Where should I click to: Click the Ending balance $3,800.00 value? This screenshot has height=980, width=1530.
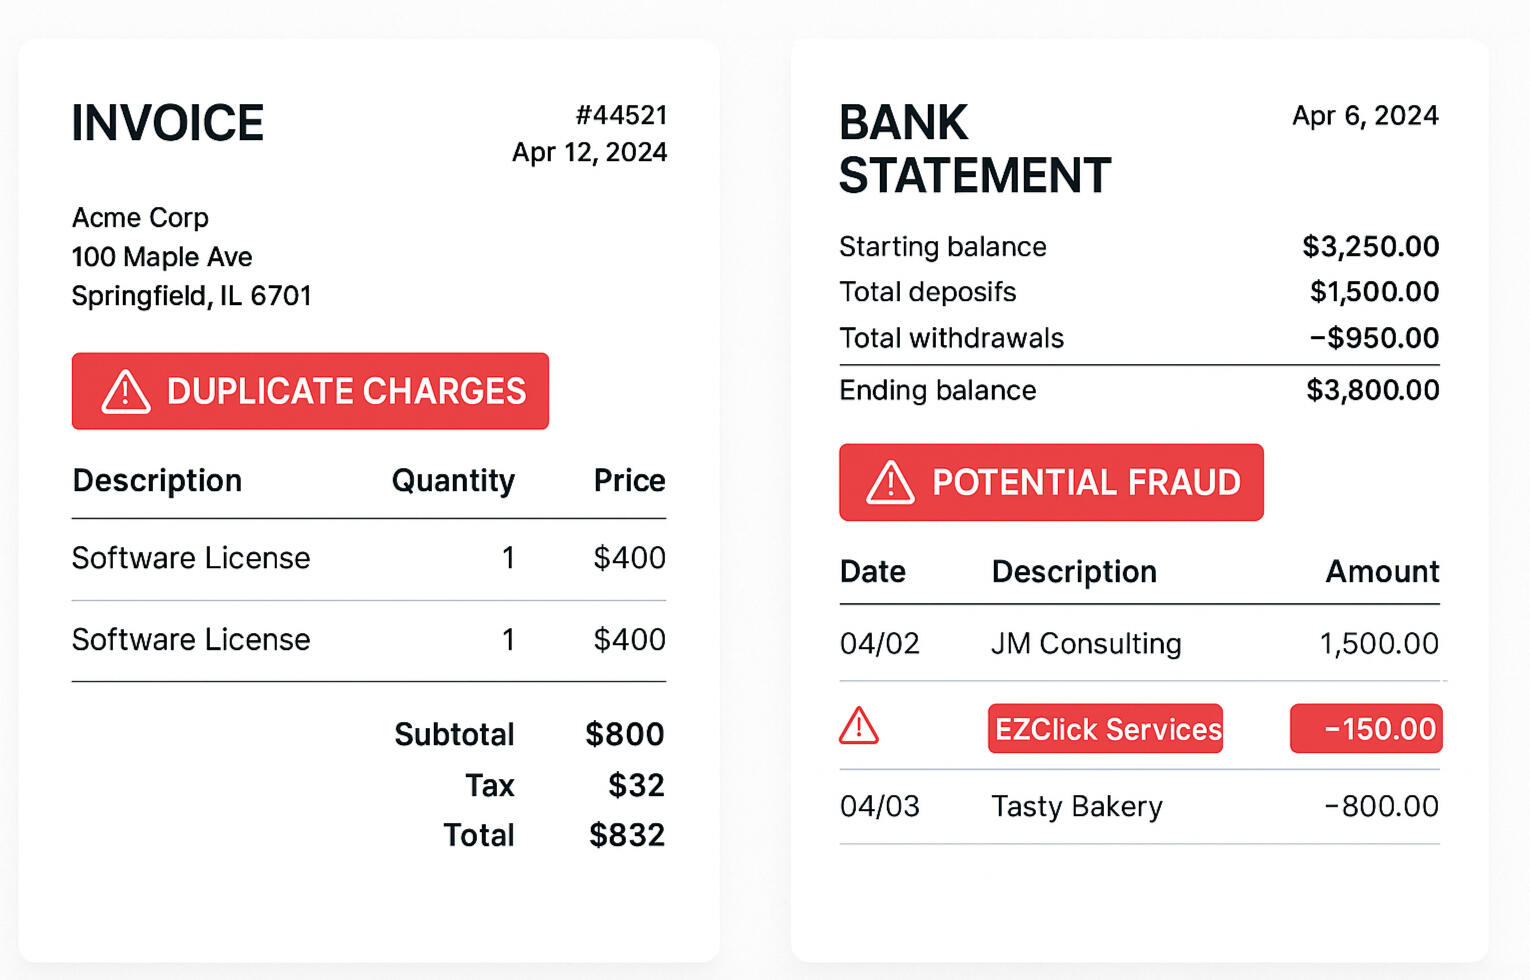pos(1373,390)
